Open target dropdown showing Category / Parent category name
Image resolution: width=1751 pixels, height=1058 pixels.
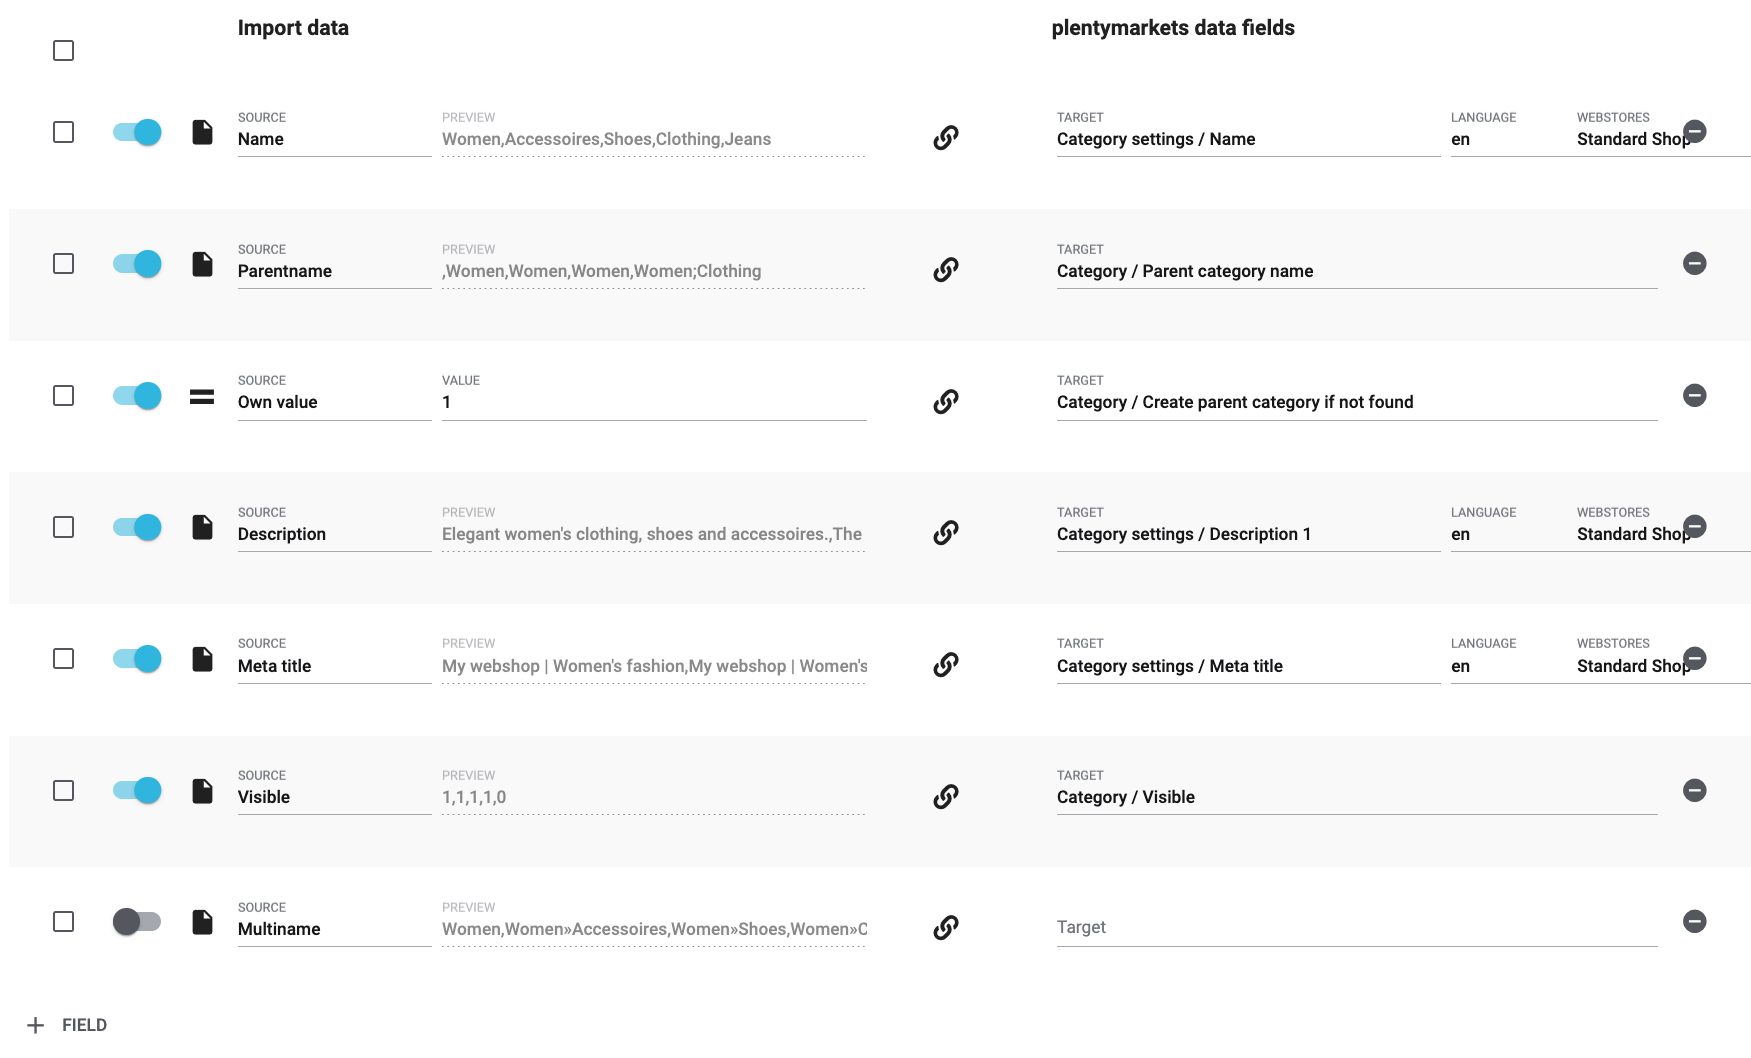point(1355,271)
